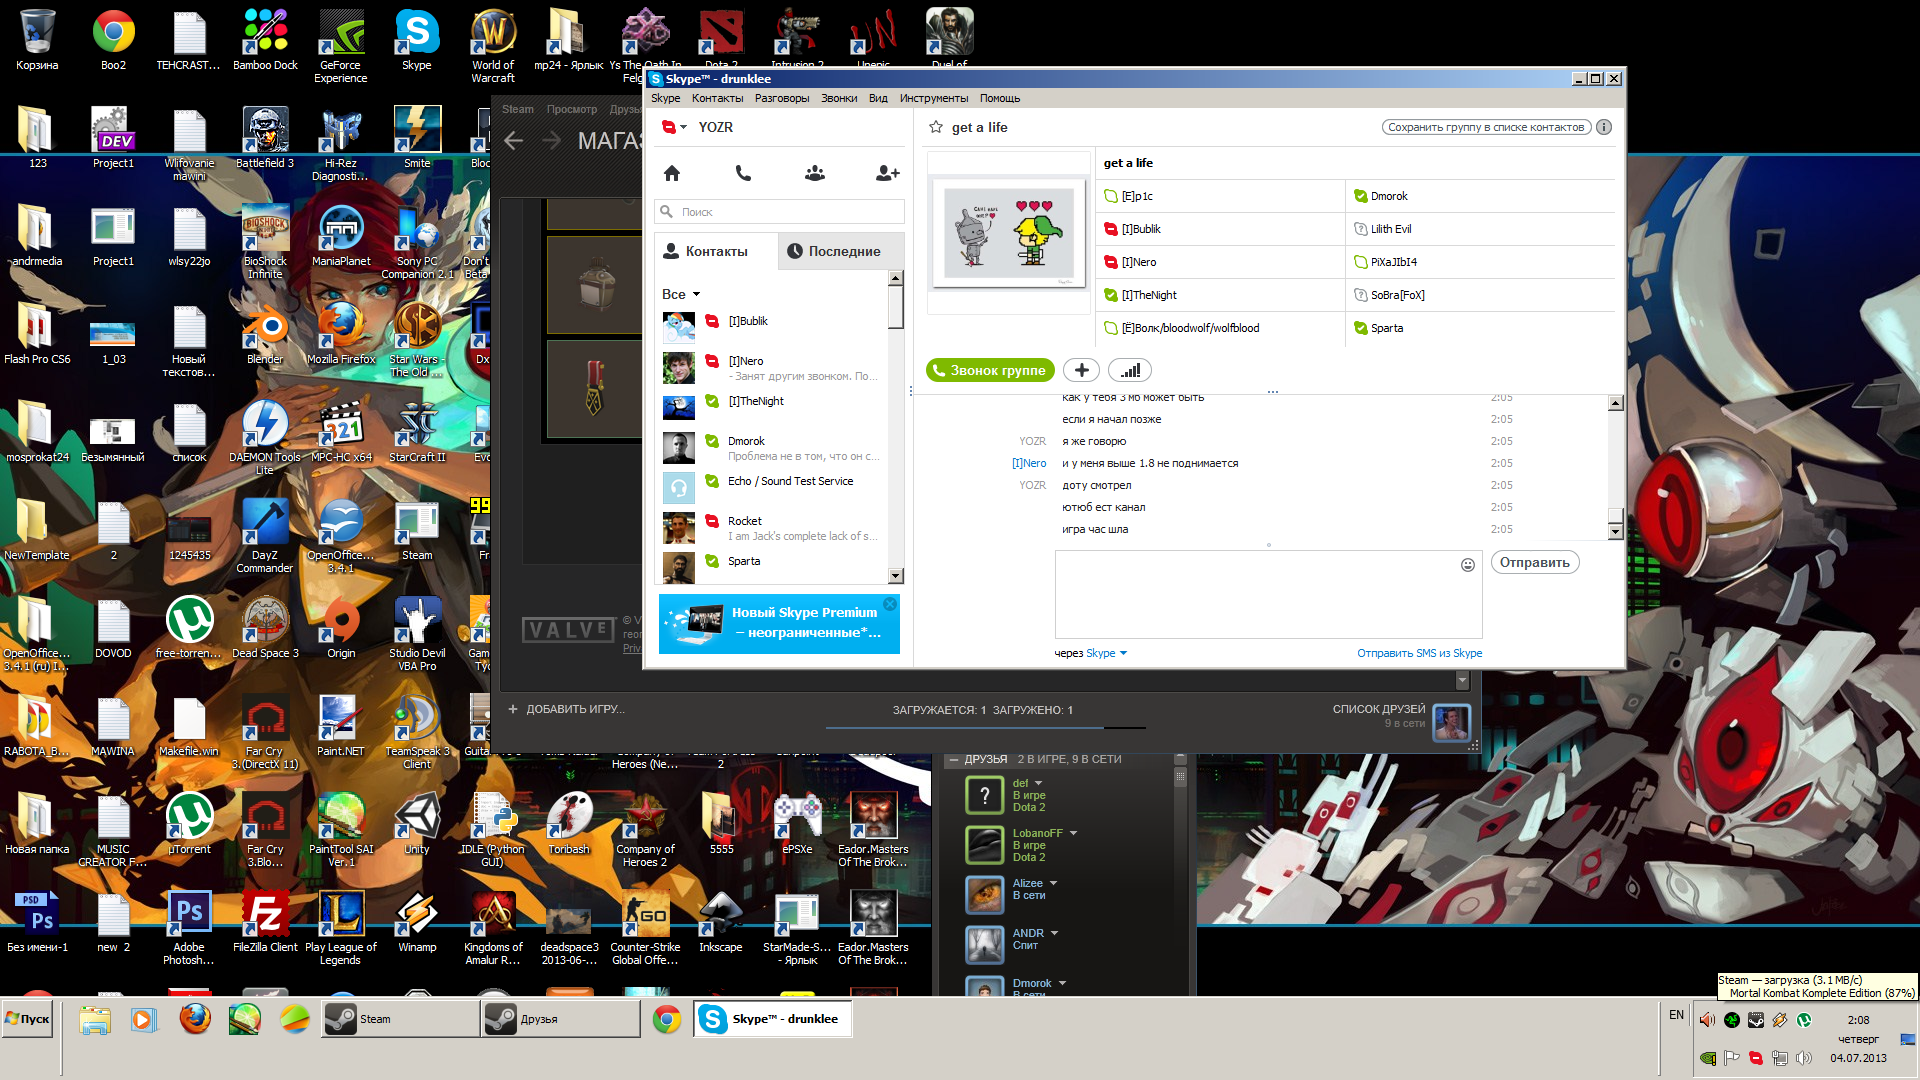Open the Разговоры menu in Skype
Image resolution: width=1920 pixels, height=1080 pixels.
click(x=782, y=98)
